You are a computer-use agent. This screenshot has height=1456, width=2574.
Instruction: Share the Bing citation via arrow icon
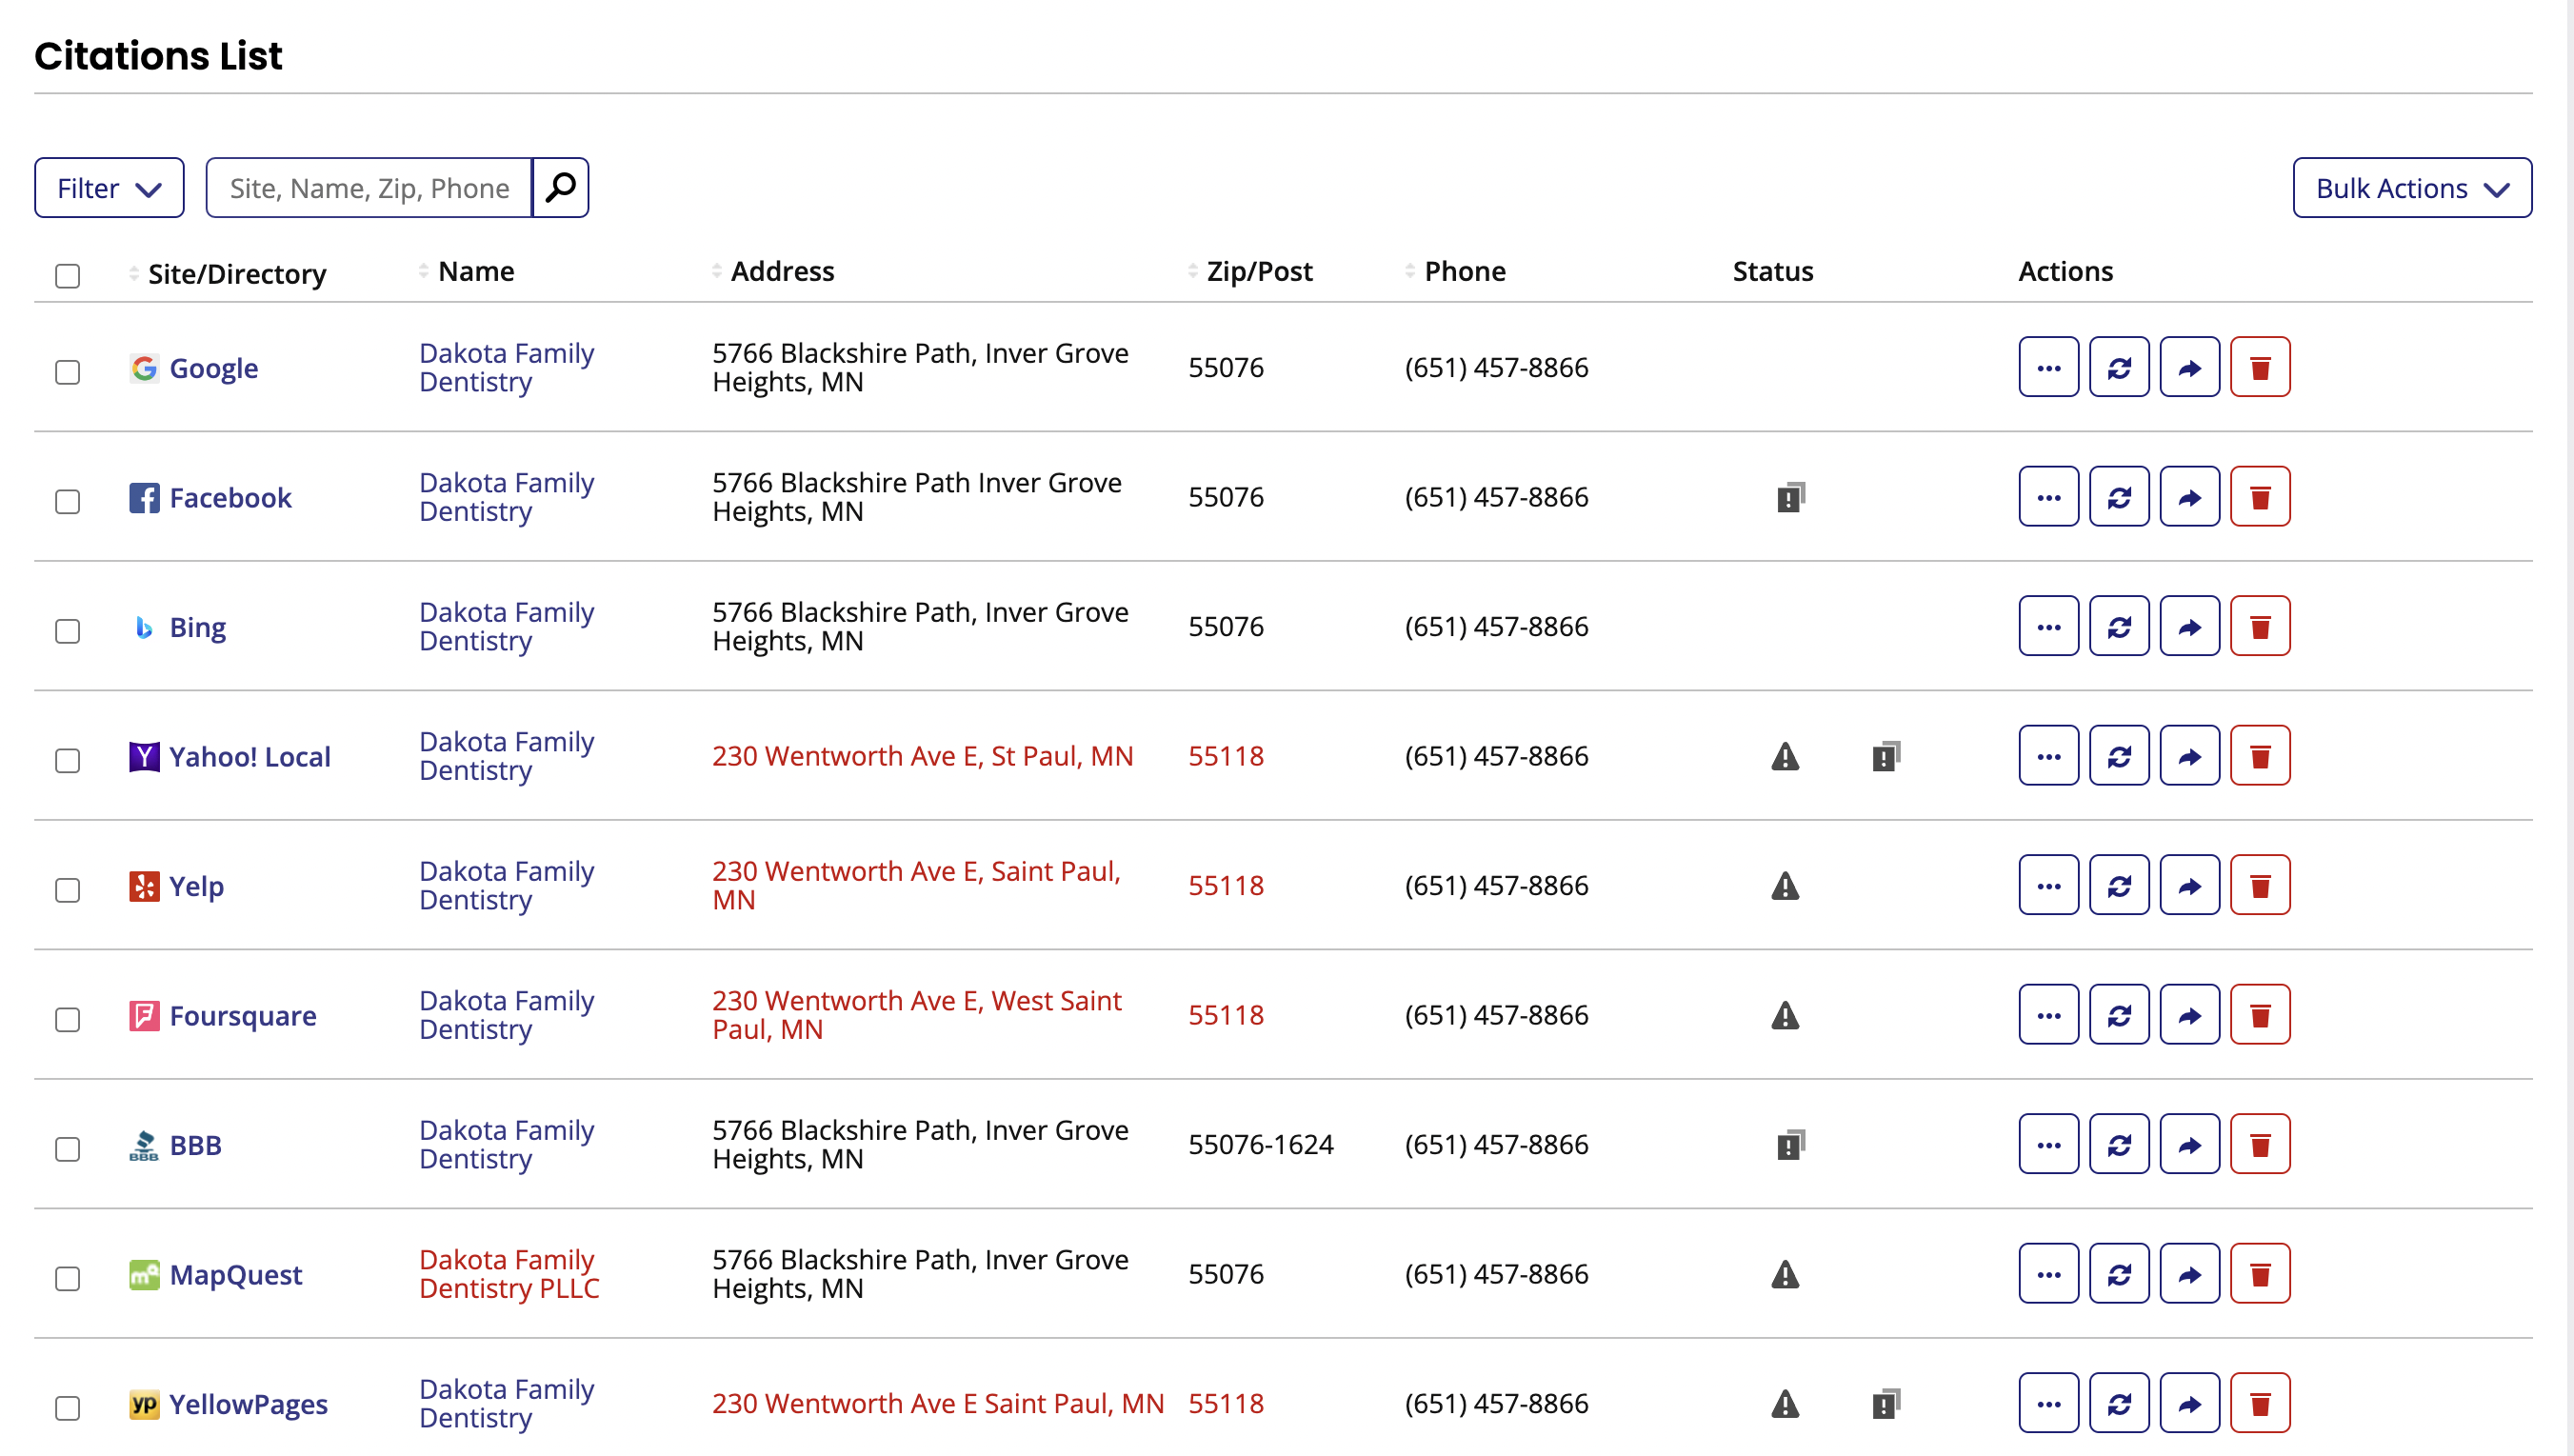2189,626
